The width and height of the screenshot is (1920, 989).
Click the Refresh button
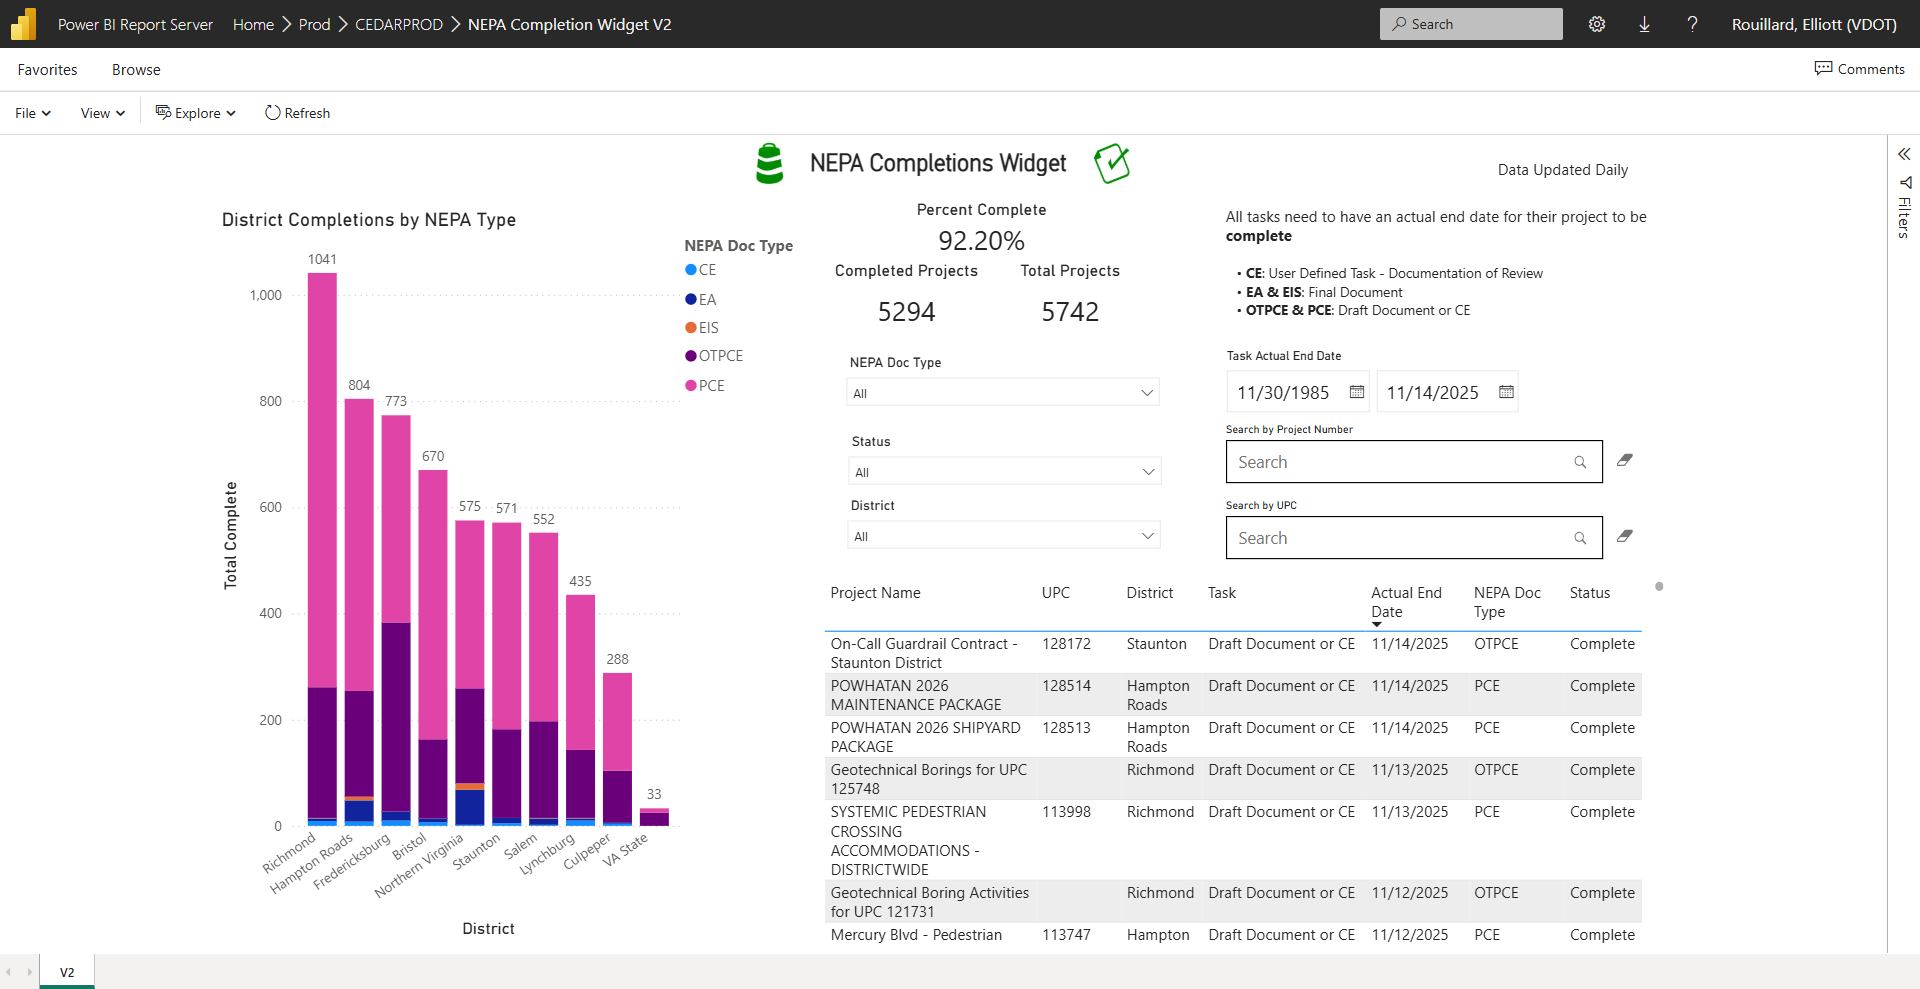(297, 113)
